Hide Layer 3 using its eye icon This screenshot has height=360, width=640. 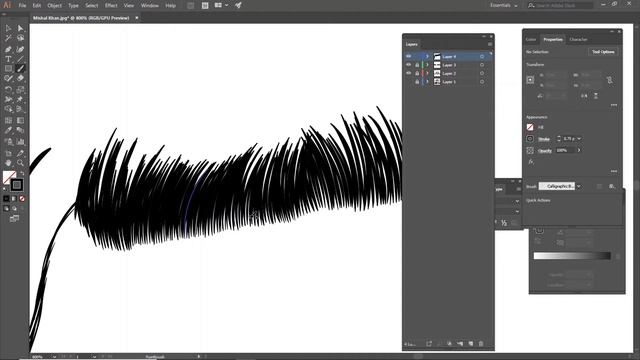point(409,65)
